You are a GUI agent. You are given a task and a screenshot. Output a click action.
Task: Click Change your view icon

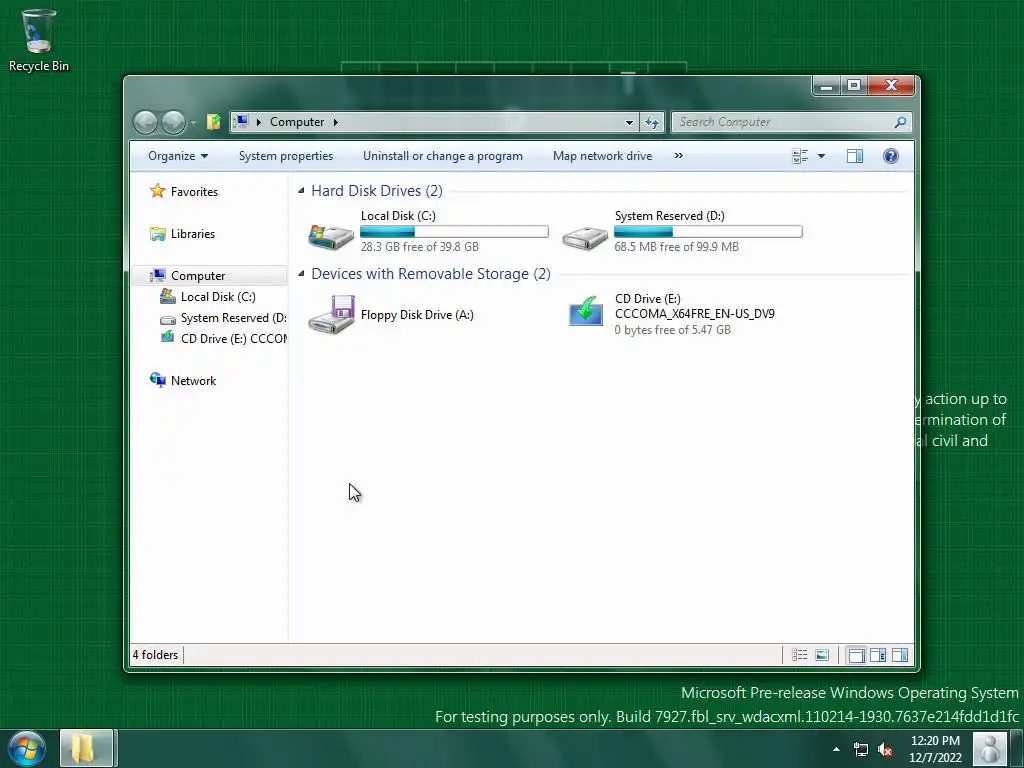pyautogui.click(x=800, y=156)
